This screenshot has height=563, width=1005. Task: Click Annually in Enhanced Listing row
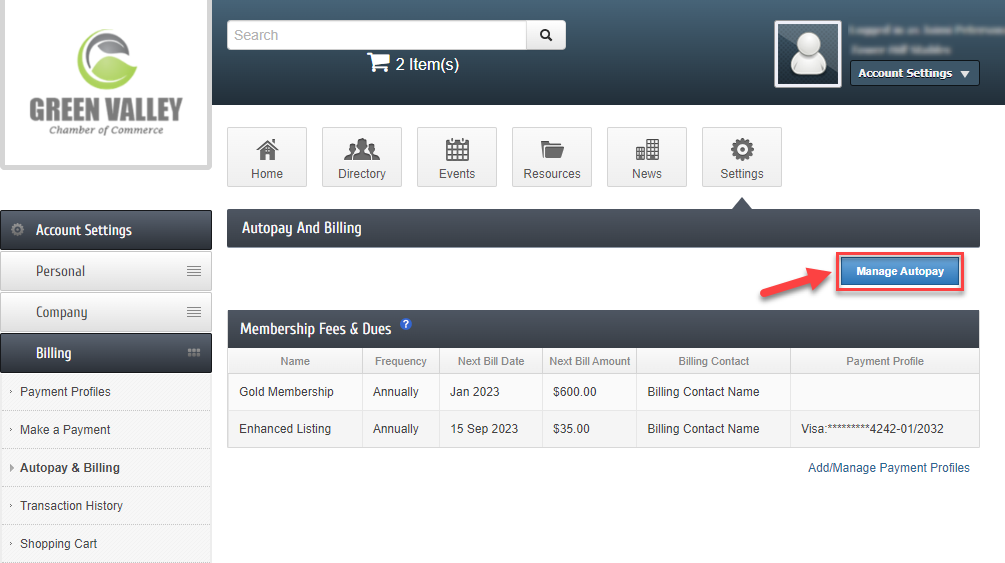click(395, 429)
